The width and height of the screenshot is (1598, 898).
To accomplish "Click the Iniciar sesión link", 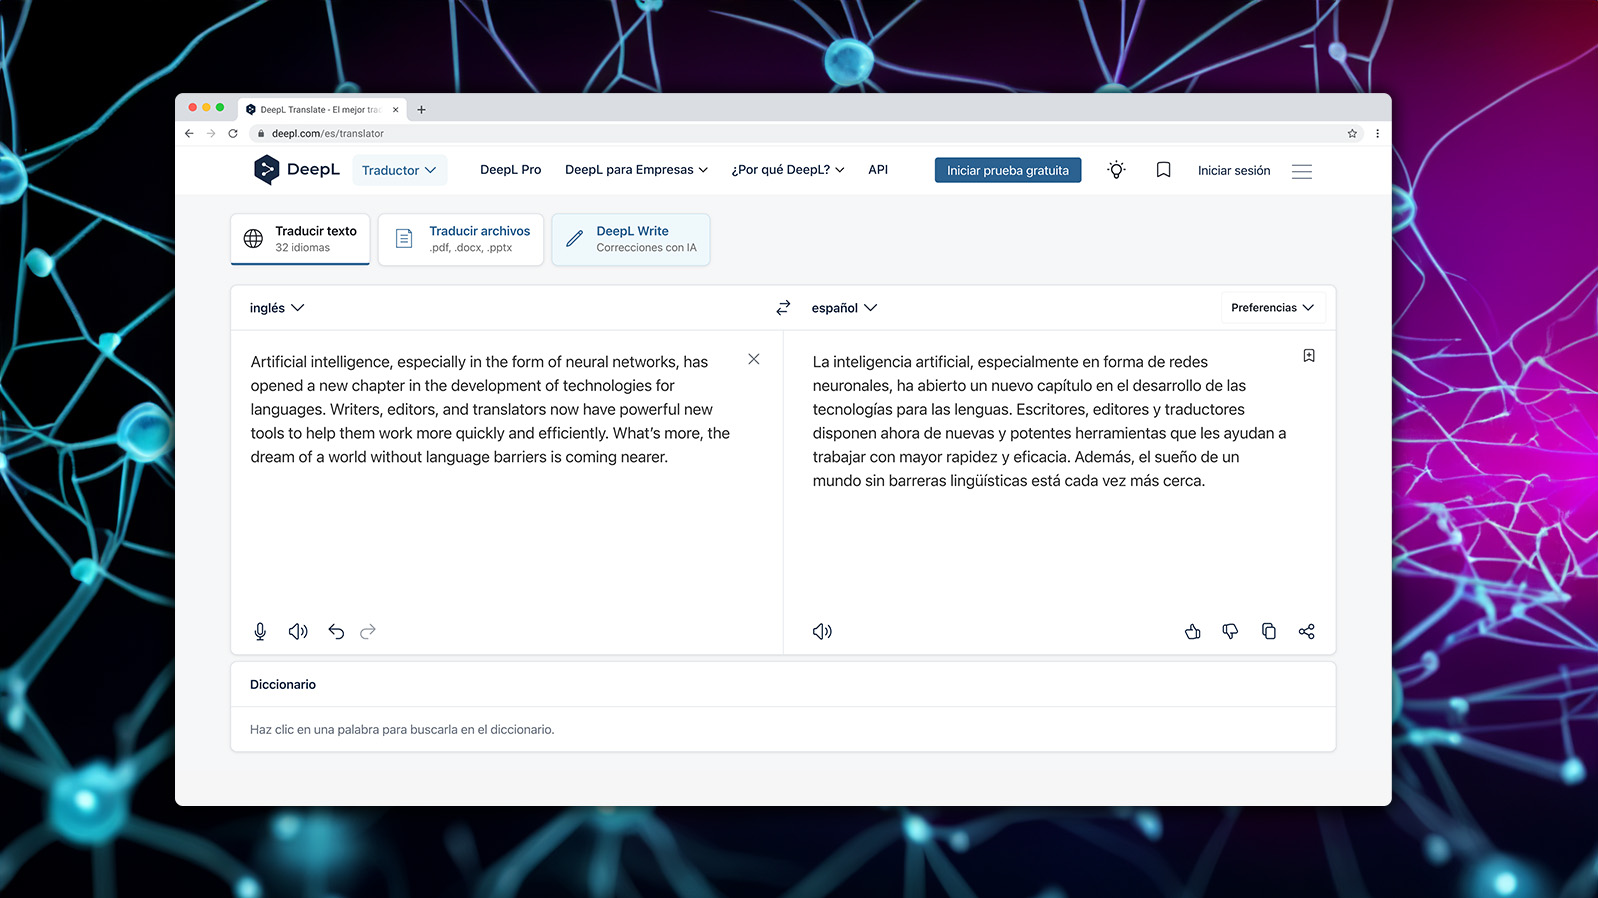I will (x=1233, y=171).
